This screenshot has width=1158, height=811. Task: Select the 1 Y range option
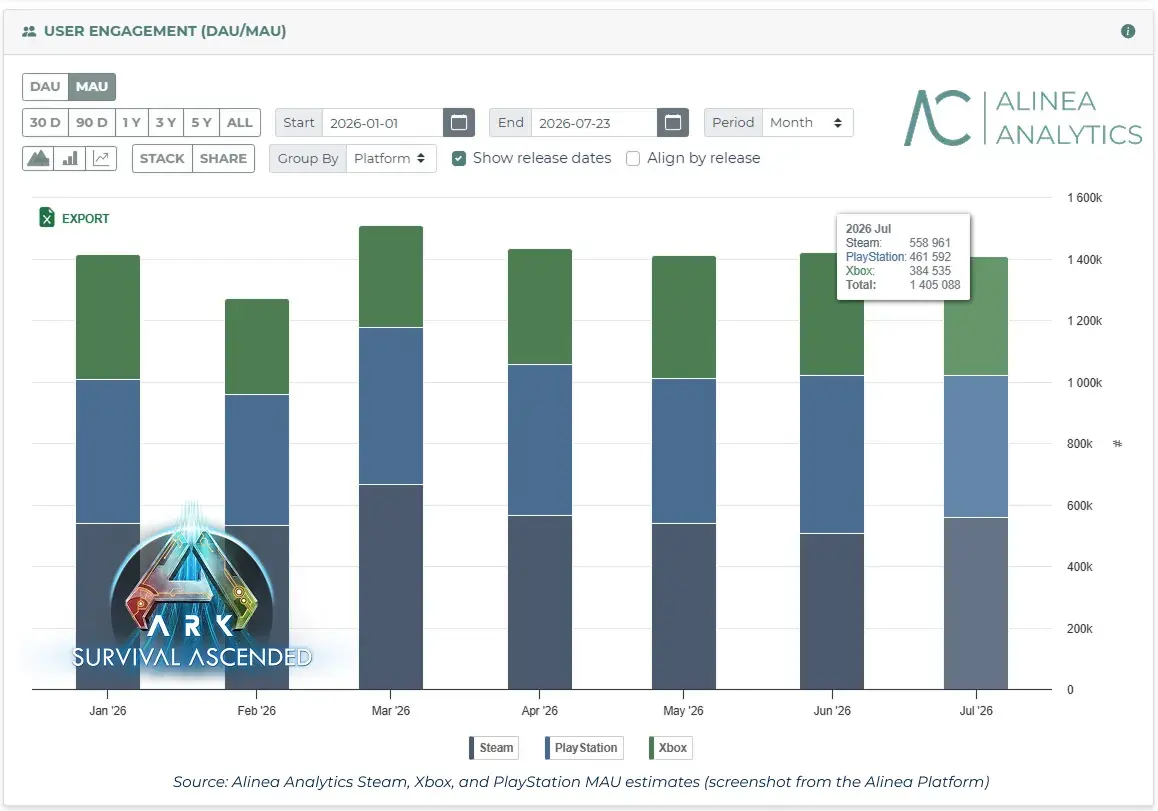point(131,123)
